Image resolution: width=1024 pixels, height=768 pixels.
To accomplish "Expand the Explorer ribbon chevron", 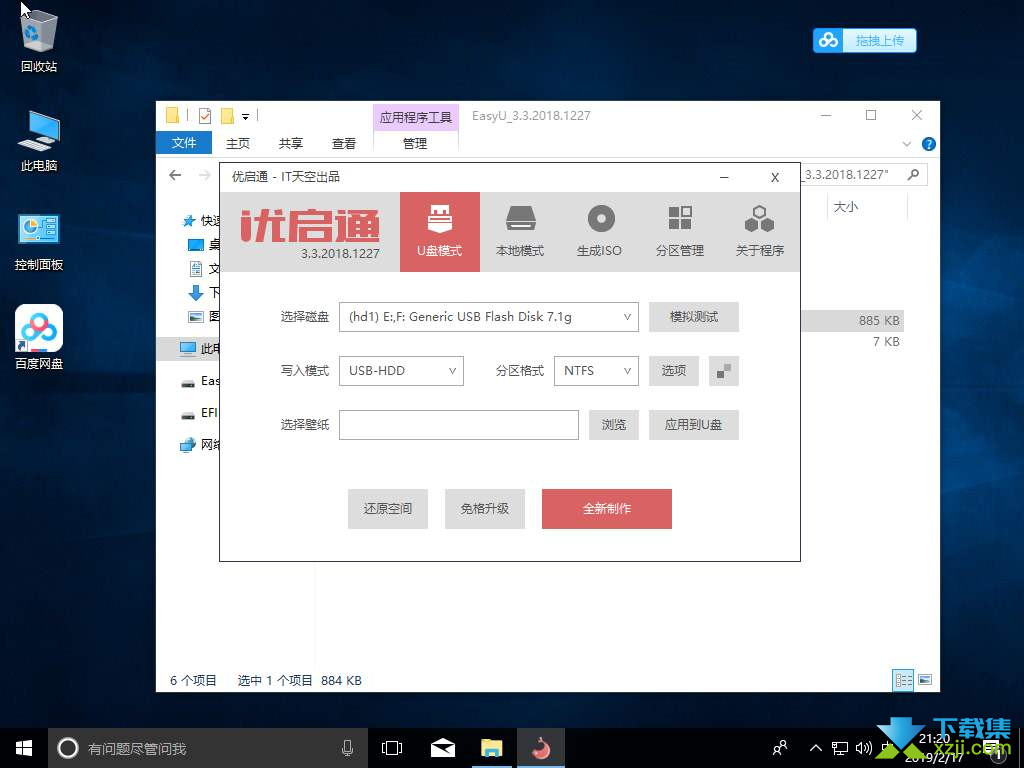I will [906, 144].
